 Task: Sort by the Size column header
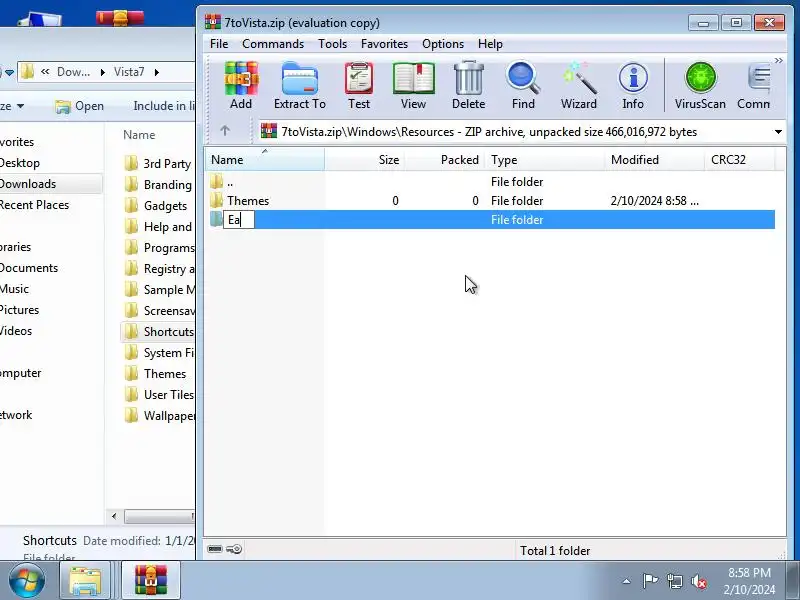click(x=364, y=160)
